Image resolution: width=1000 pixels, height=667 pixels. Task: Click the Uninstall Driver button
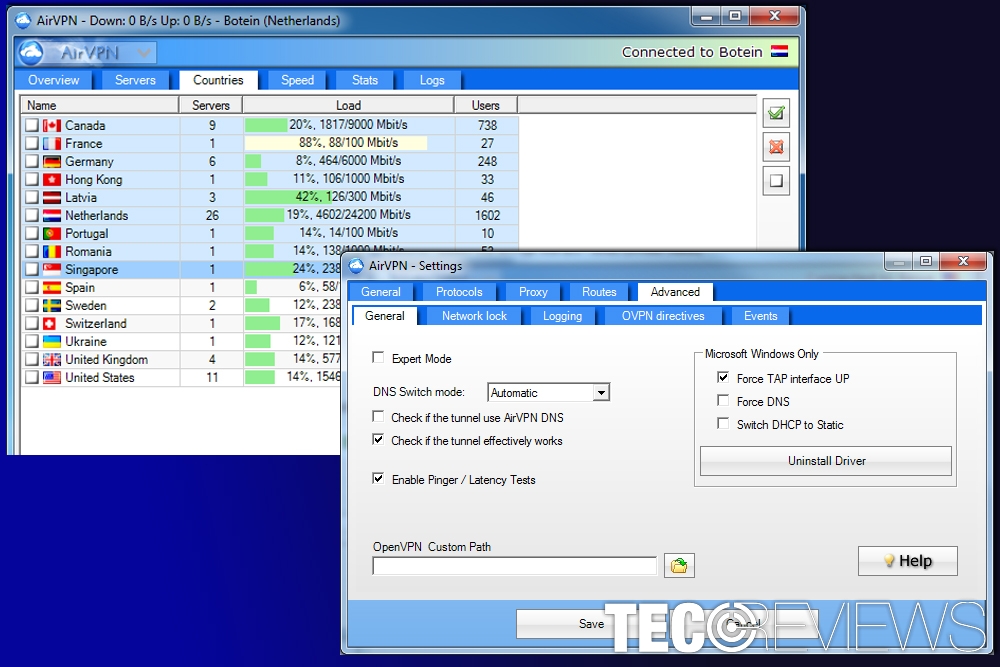[827, 461]
